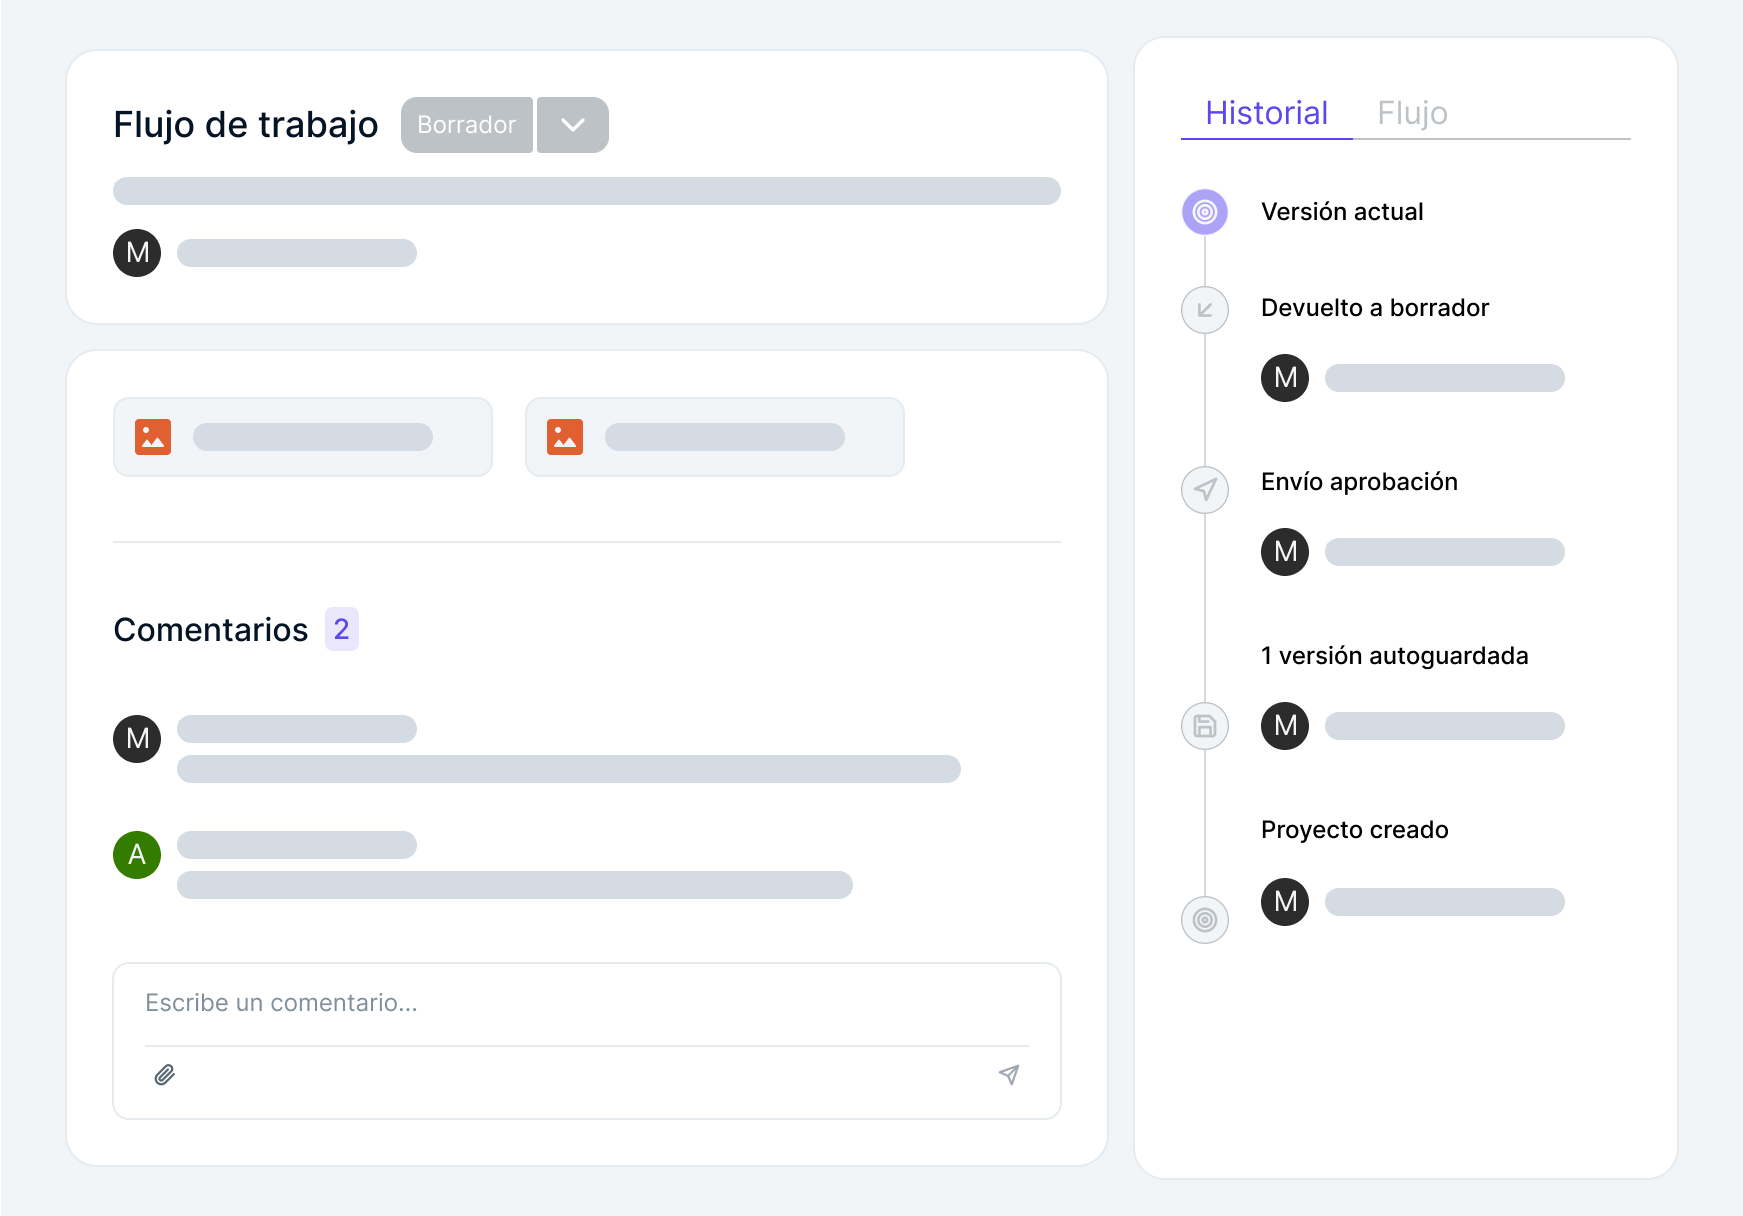Click the M avatar in first comment
The image size is (1743, 1216).
(137, 739)
